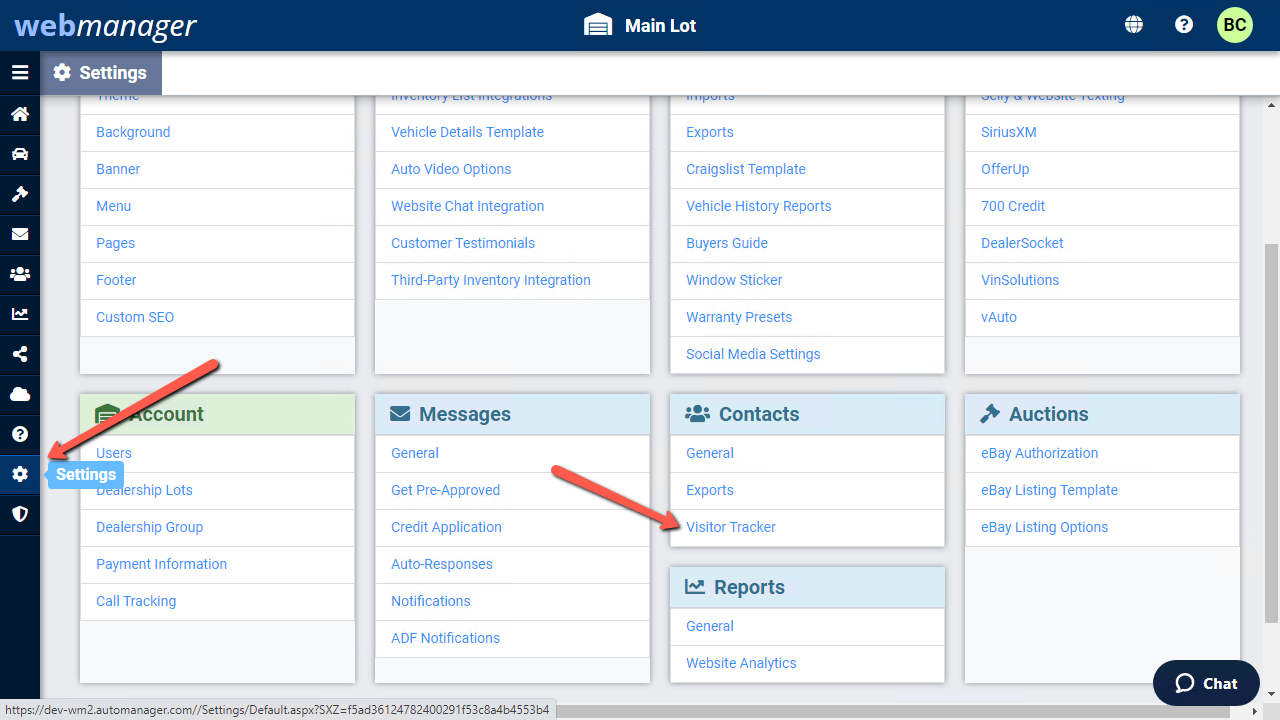
Task: Open VinSolutions link
Action: tap(1020, 280)
